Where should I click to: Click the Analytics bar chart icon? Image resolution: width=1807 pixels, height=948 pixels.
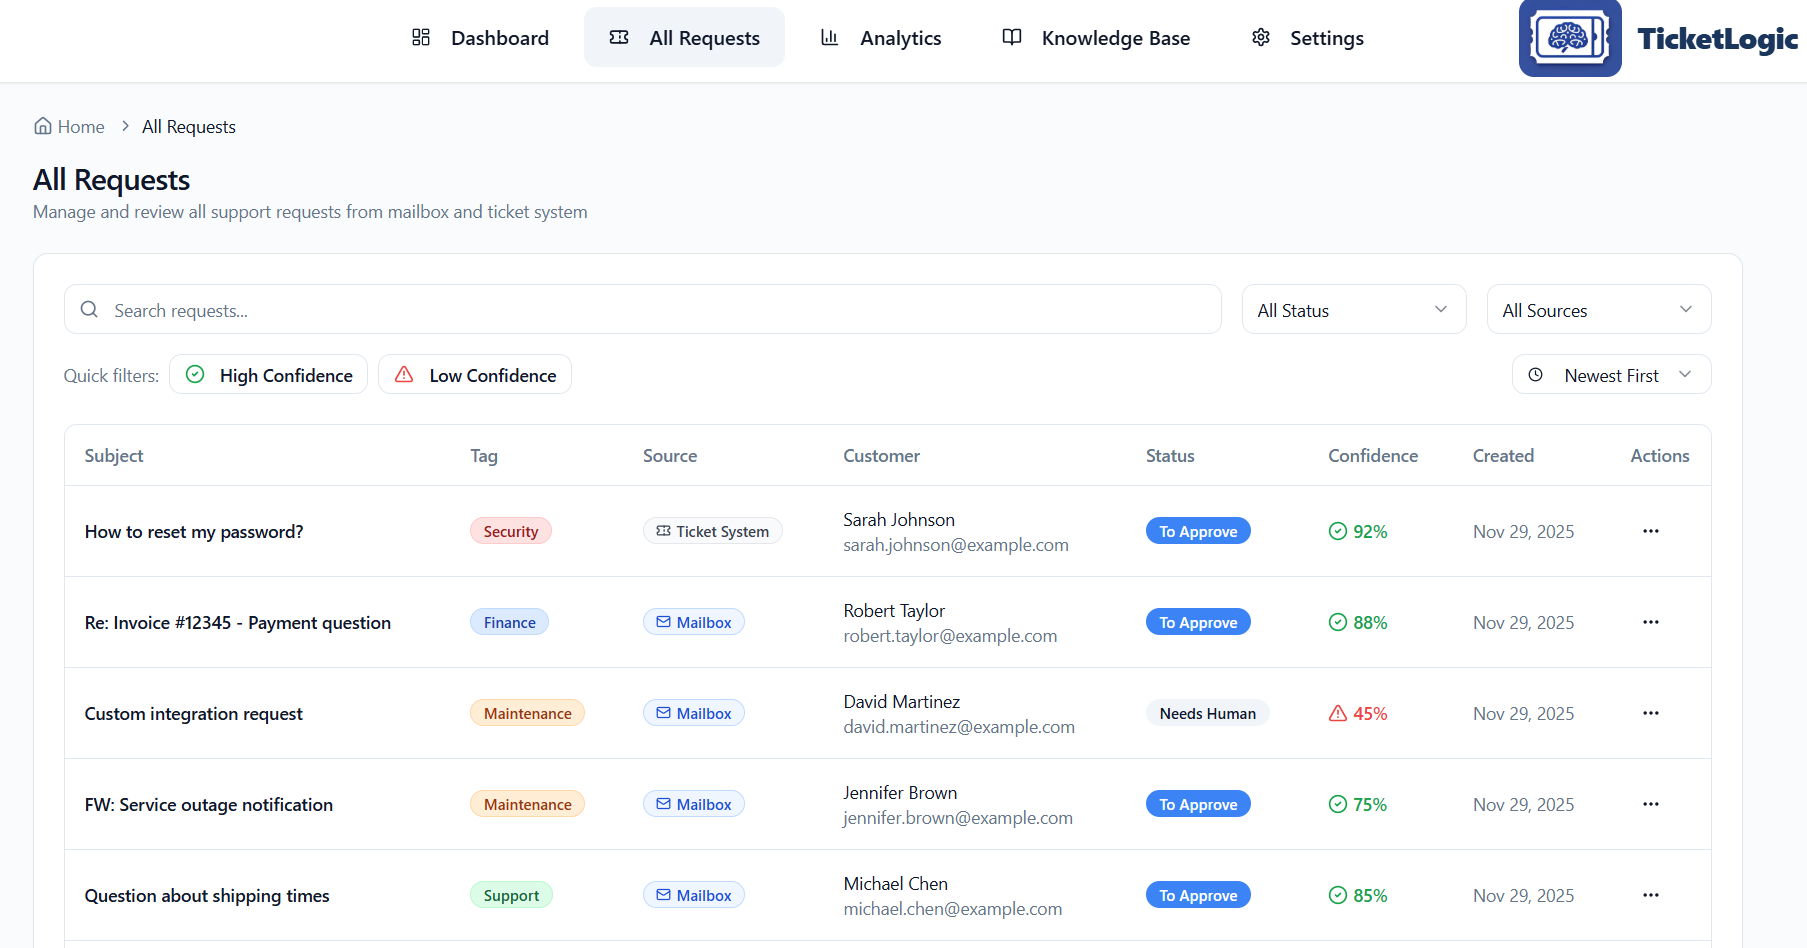click(x=829, y=38)
